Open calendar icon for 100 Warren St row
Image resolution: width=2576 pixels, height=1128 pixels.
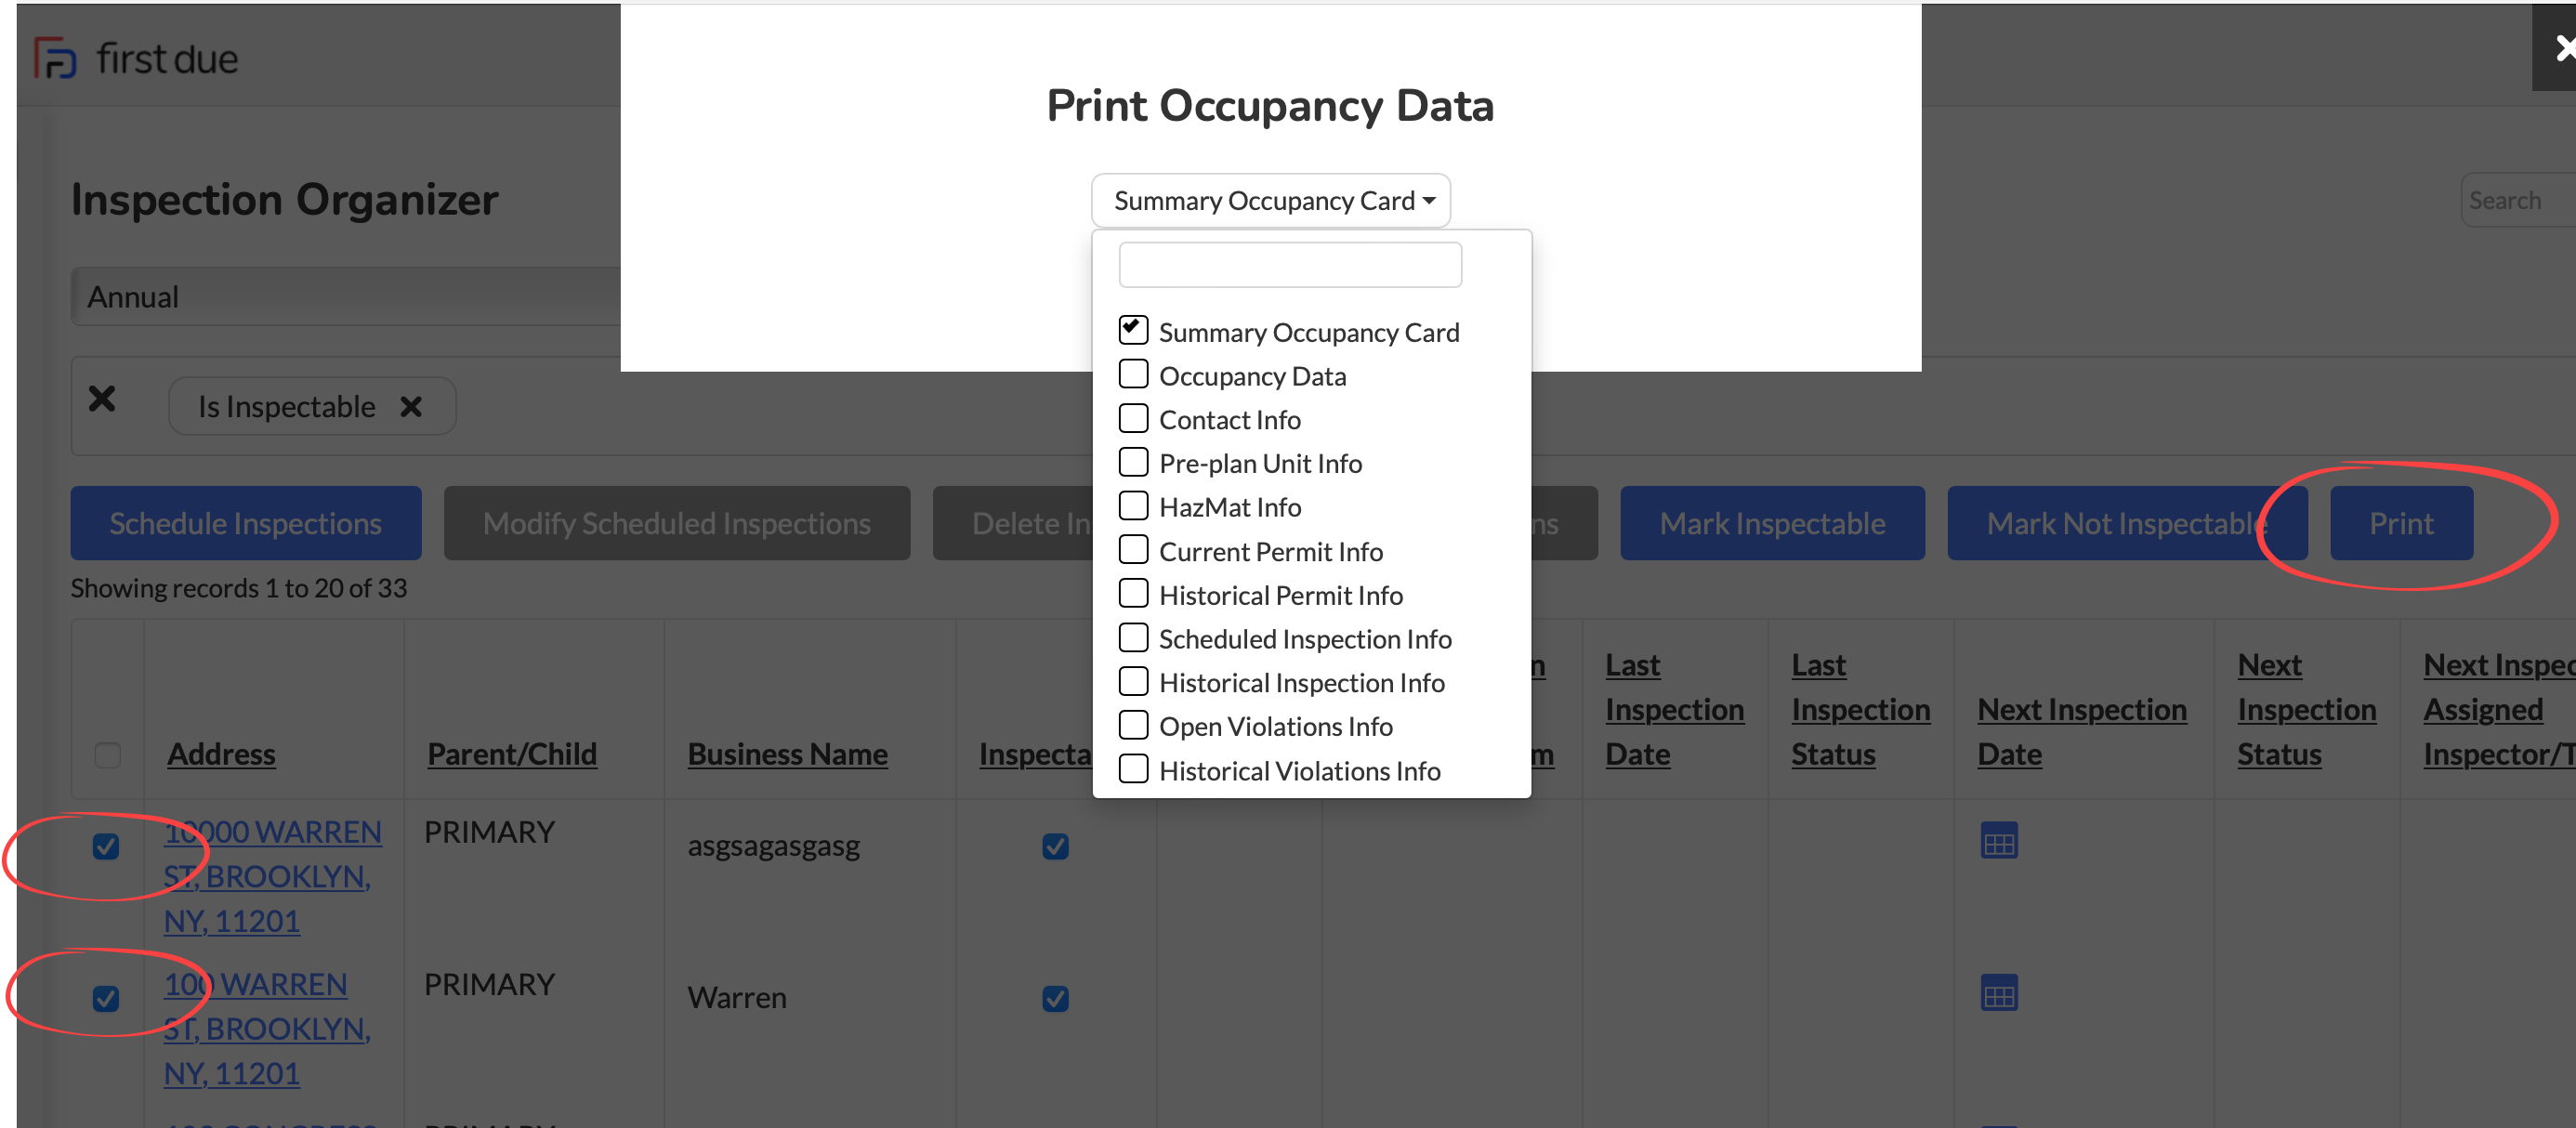click(x=1998, y=993)
